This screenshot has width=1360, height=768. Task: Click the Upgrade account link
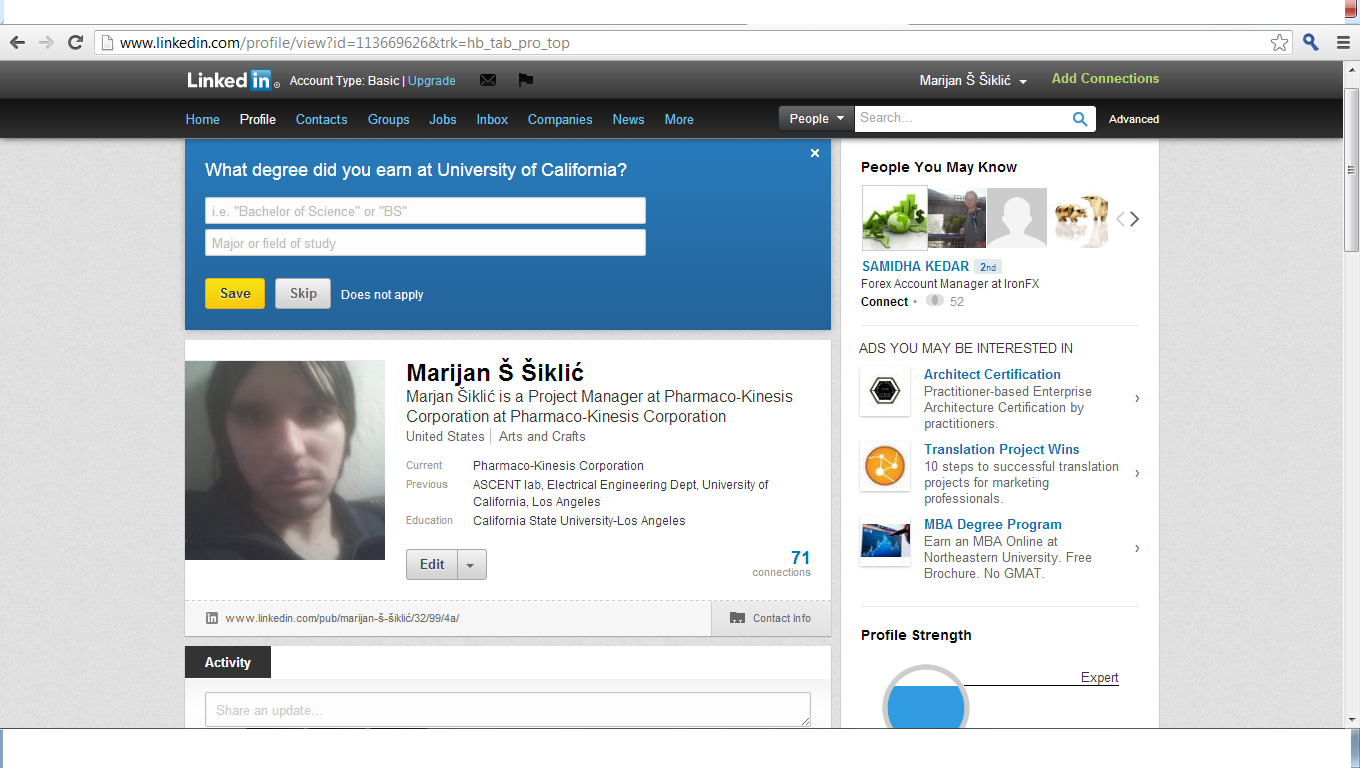432,81
